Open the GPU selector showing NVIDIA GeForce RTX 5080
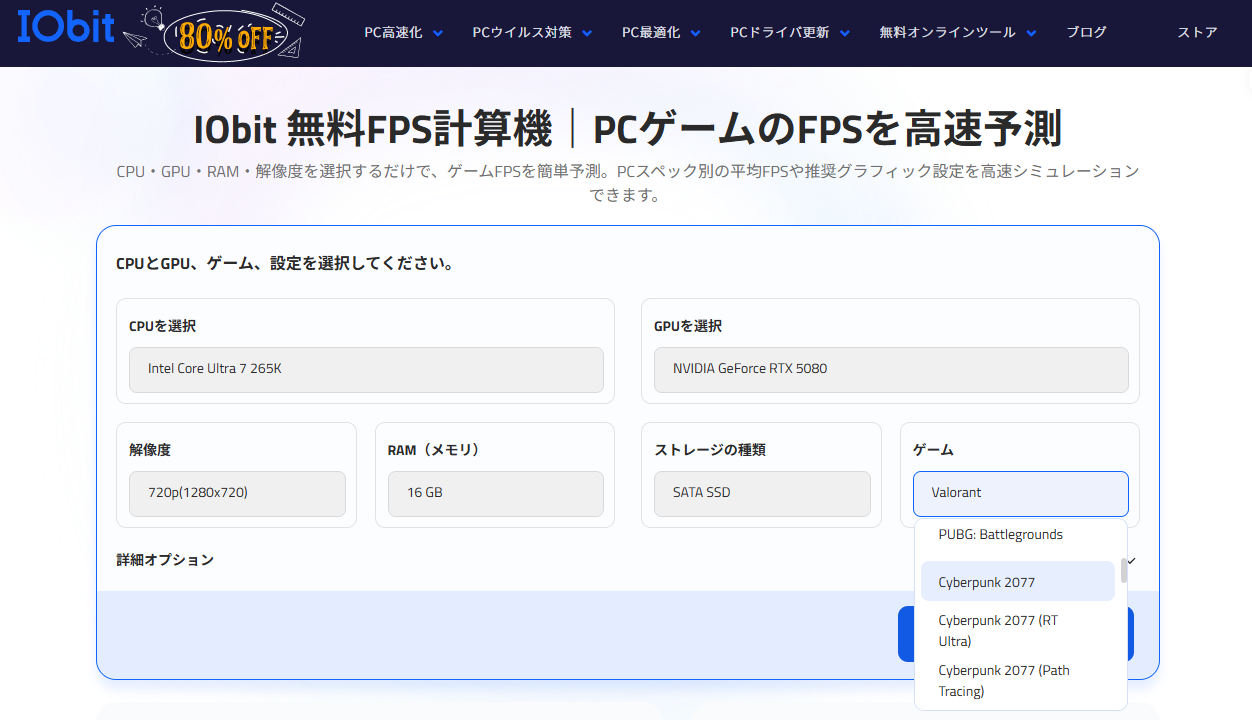Viewport: 1252px width, 720px height. [x=891, y=369]
